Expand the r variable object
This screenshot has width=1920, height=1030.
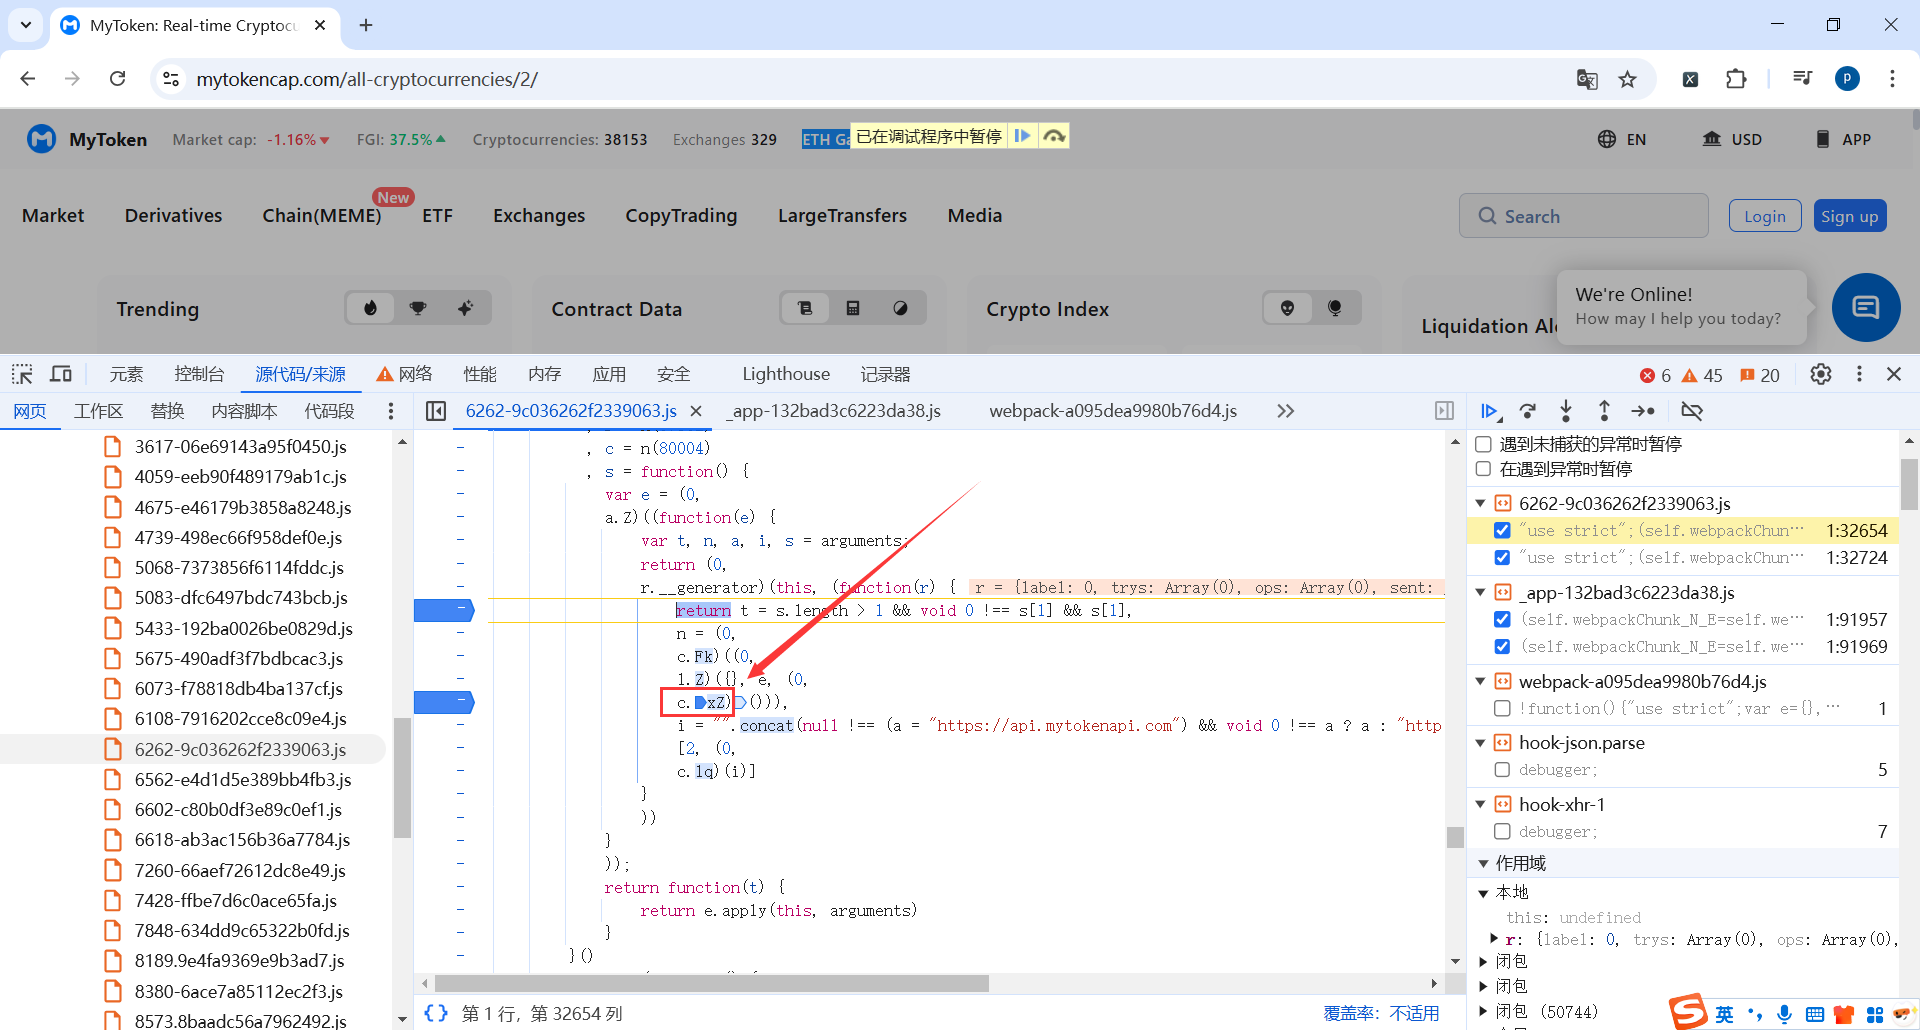tap(1494, 939)
